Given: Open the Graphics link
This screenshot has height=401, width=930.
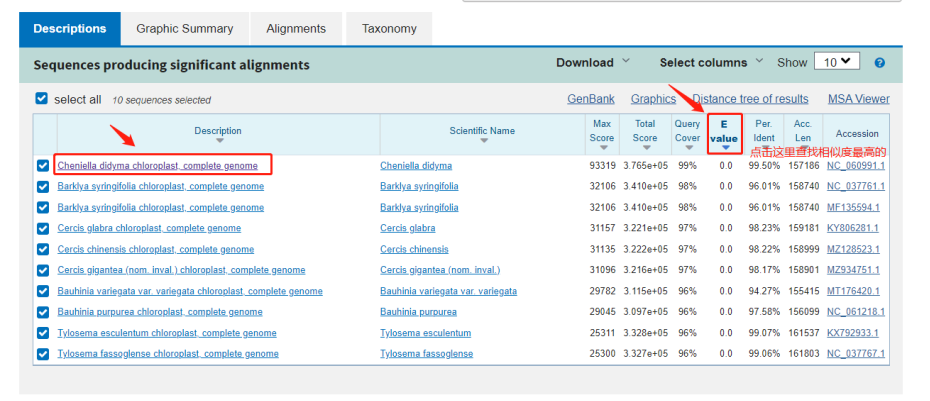Looking at the screenshot, I should (653, 99).
